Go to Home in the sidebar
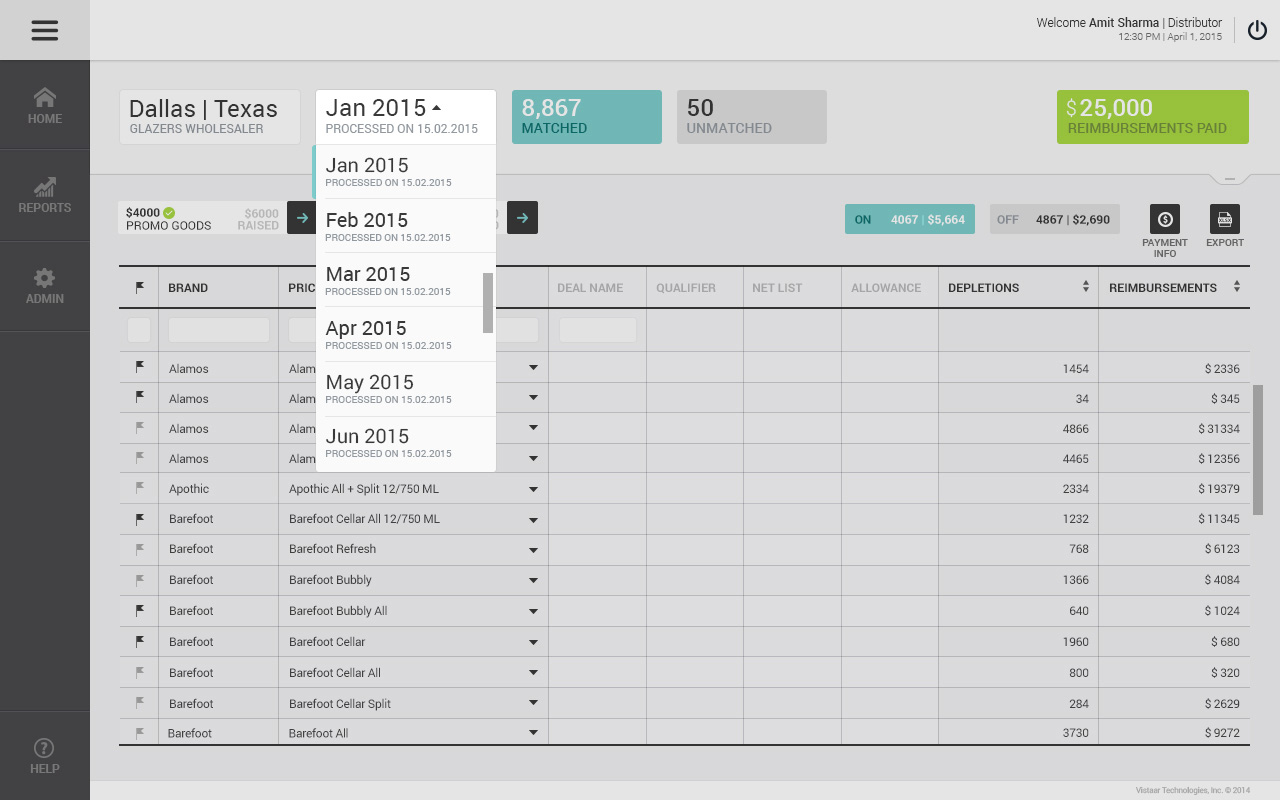 (x=44, y=105)
